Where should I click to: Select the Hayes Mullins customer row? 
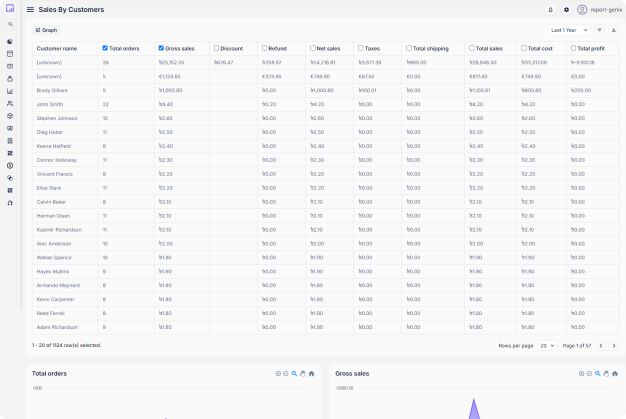pyautogui.click(x=325, y=271)
